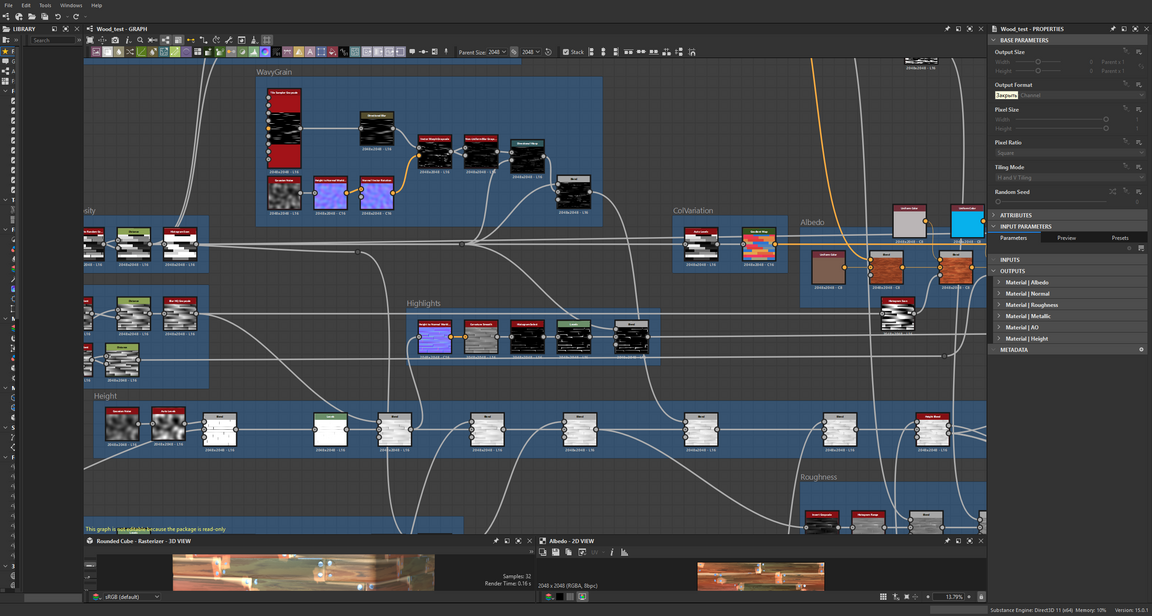Open the Parent Size 2048 dropdown
1152x616 pixels.
pyautogui.click(x=497, y=52)
